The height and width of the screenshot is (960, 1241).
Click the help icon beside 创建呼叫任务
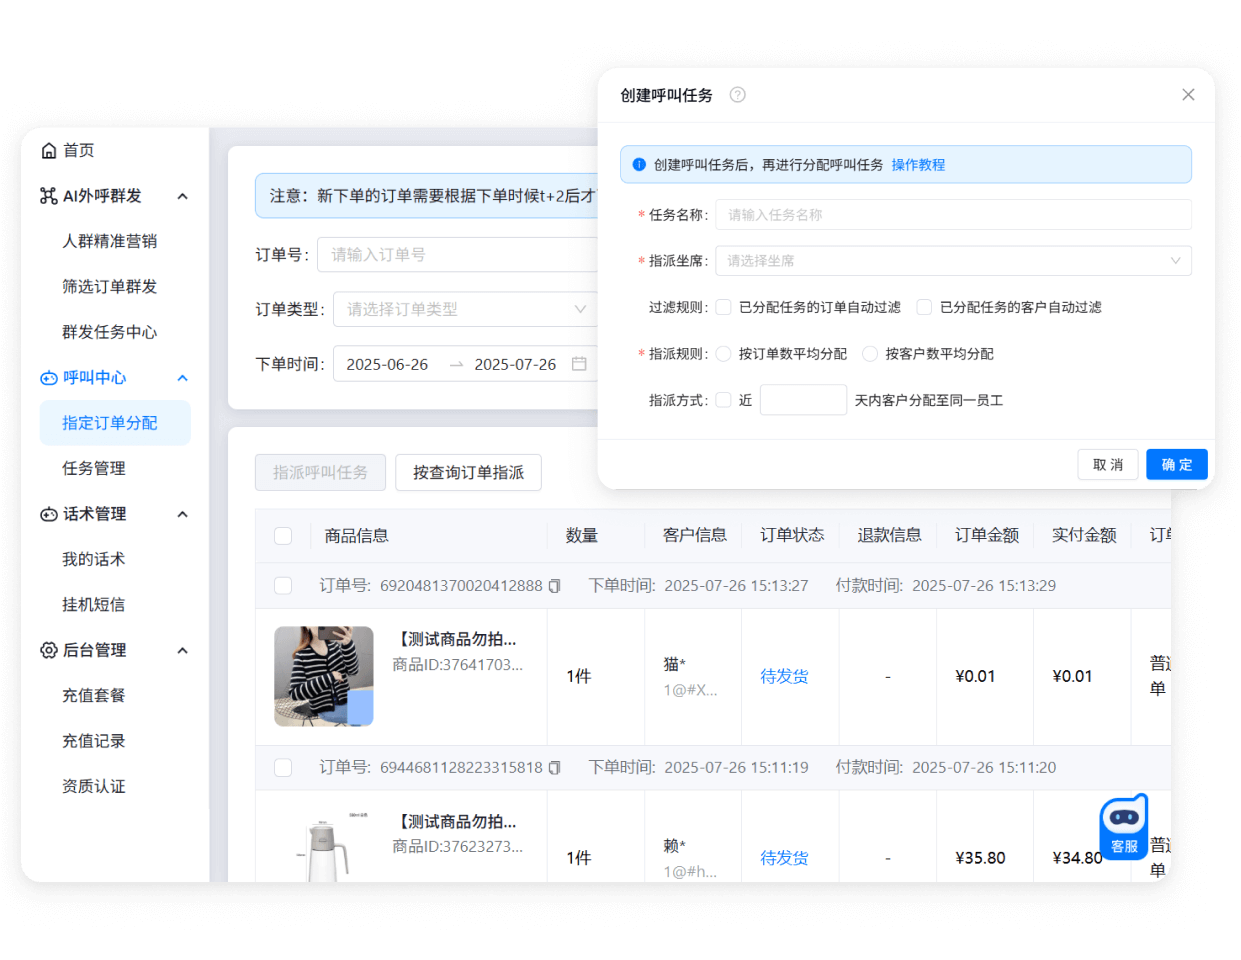[x=738, y=94]
